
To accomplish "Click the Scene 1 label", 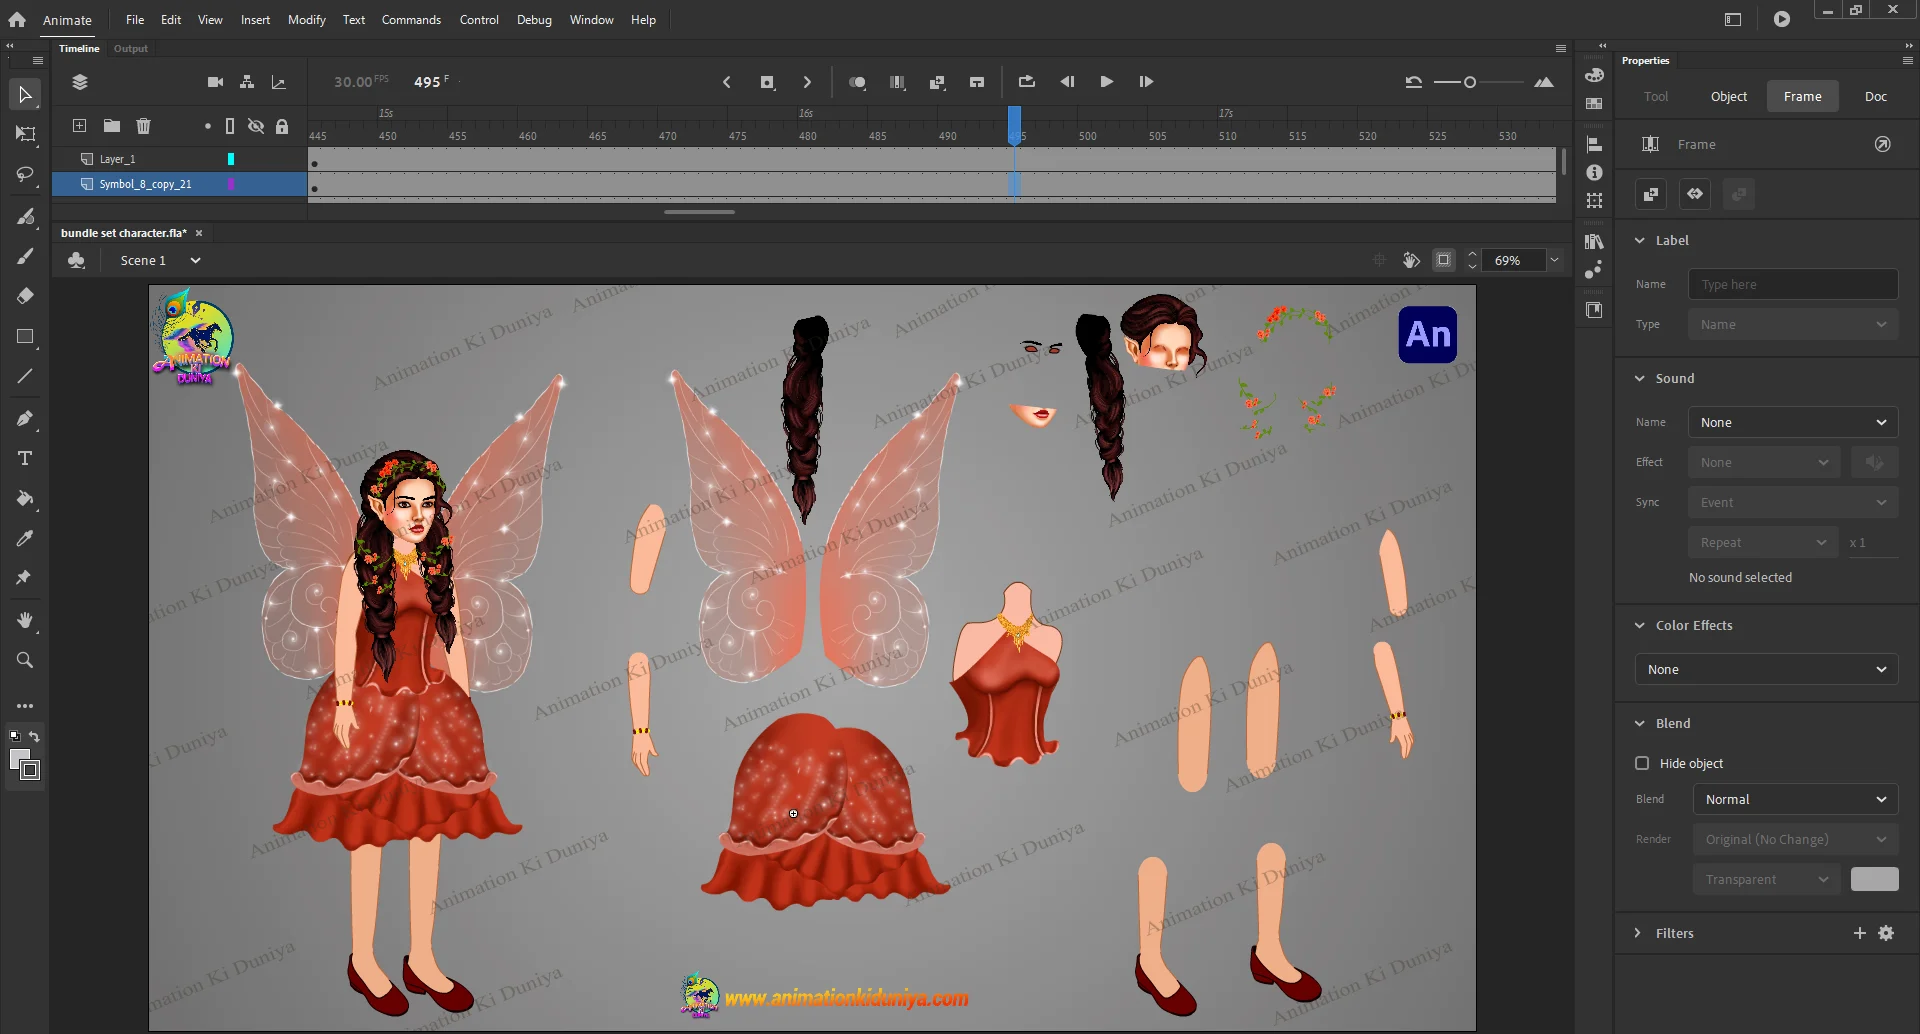I will pyautogui.click(x=143, y=260).
